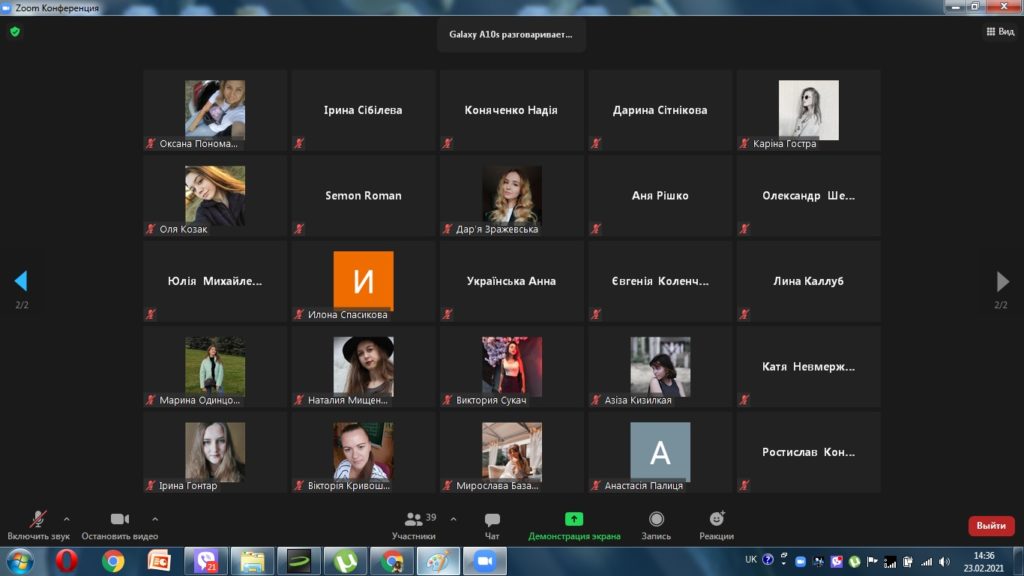
Task: Stop camera with Остановить видео icon
Action: 120,520
